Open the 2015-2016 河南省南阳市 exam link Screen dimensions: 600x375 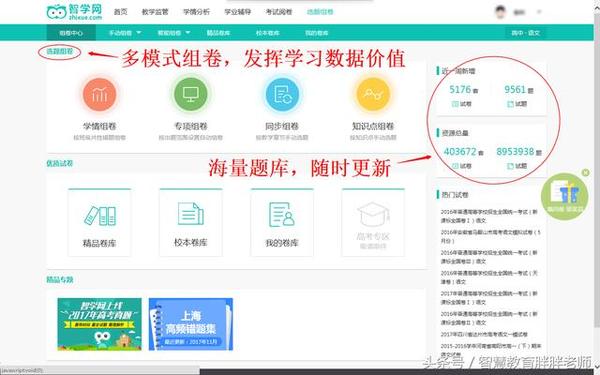[x=491, y=350]
